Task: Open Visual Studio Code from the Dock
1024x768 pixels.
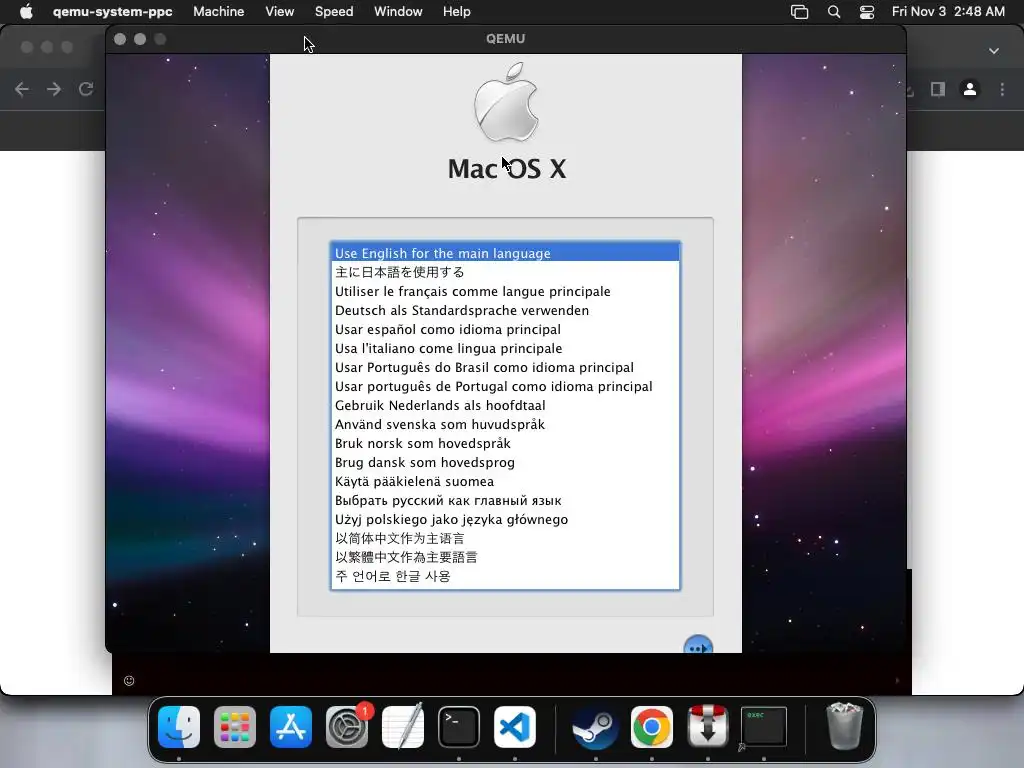Action: click(515, 727)
